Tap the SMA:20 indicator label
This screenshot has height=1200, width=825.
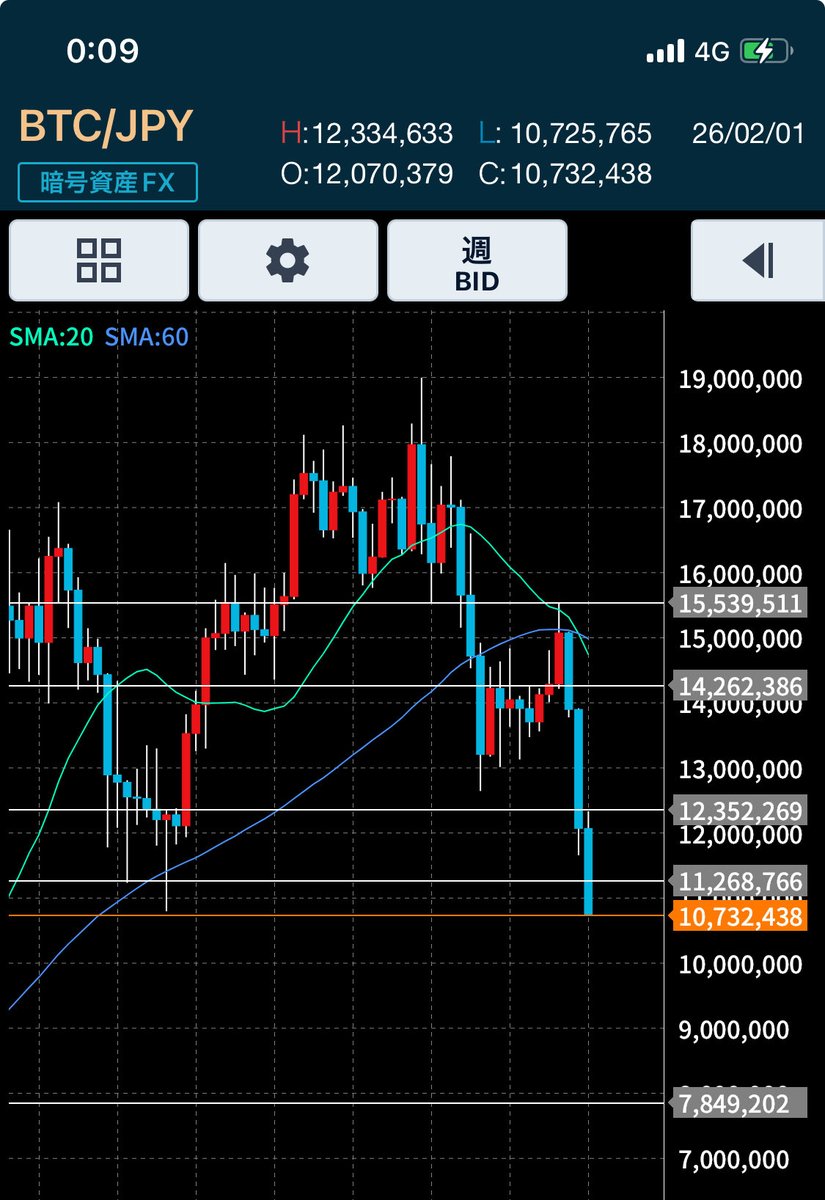click(x=51, y=337)
